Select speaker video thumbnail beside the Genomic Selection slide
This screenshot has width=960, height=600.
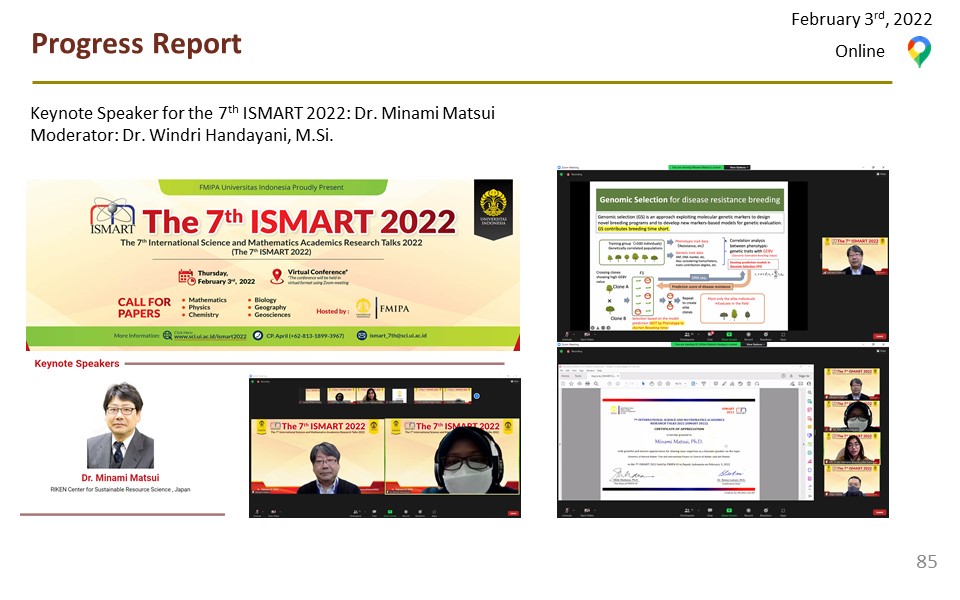pyautogui.click(x=854, y=257)
